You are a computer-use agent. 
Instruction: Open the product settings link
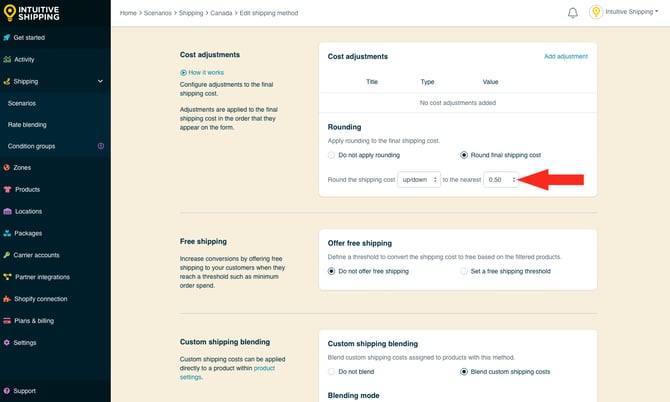tap(264, 368)
